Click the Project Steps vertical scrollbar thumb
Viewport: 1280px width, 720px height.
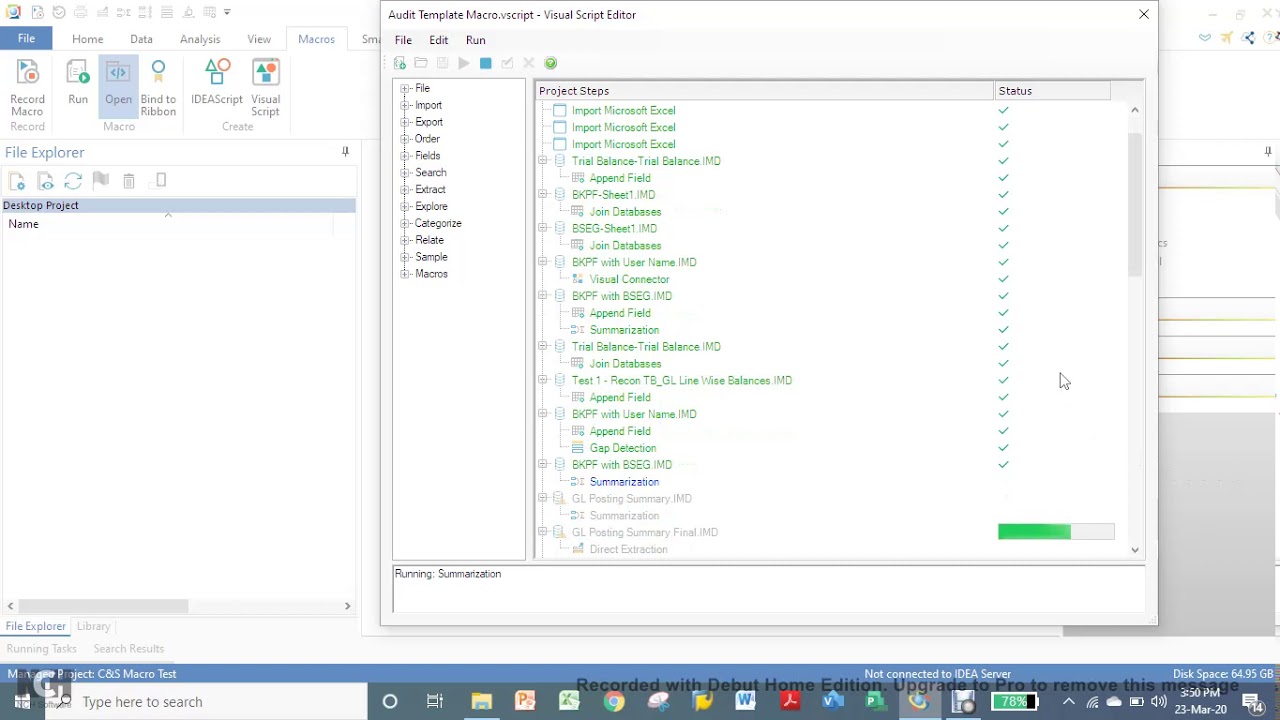pyautogui.click(x=1134, y=203)
